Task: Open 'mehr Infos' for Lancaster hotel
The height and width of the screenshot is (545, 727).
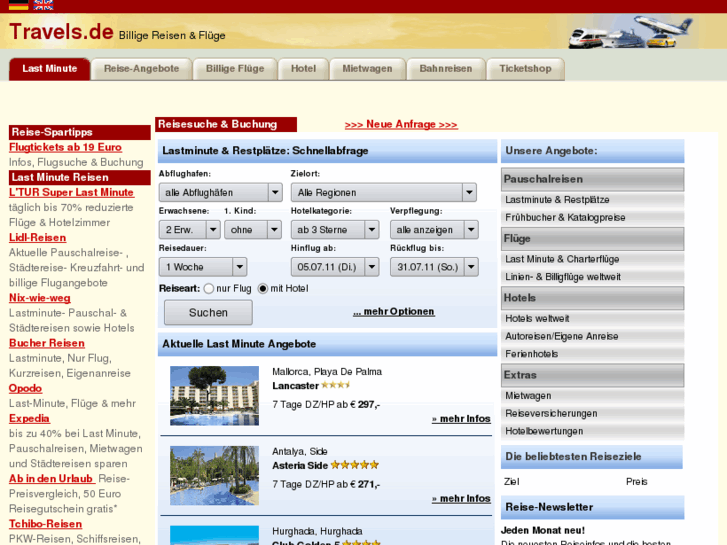Action: (x=461, y=419)
